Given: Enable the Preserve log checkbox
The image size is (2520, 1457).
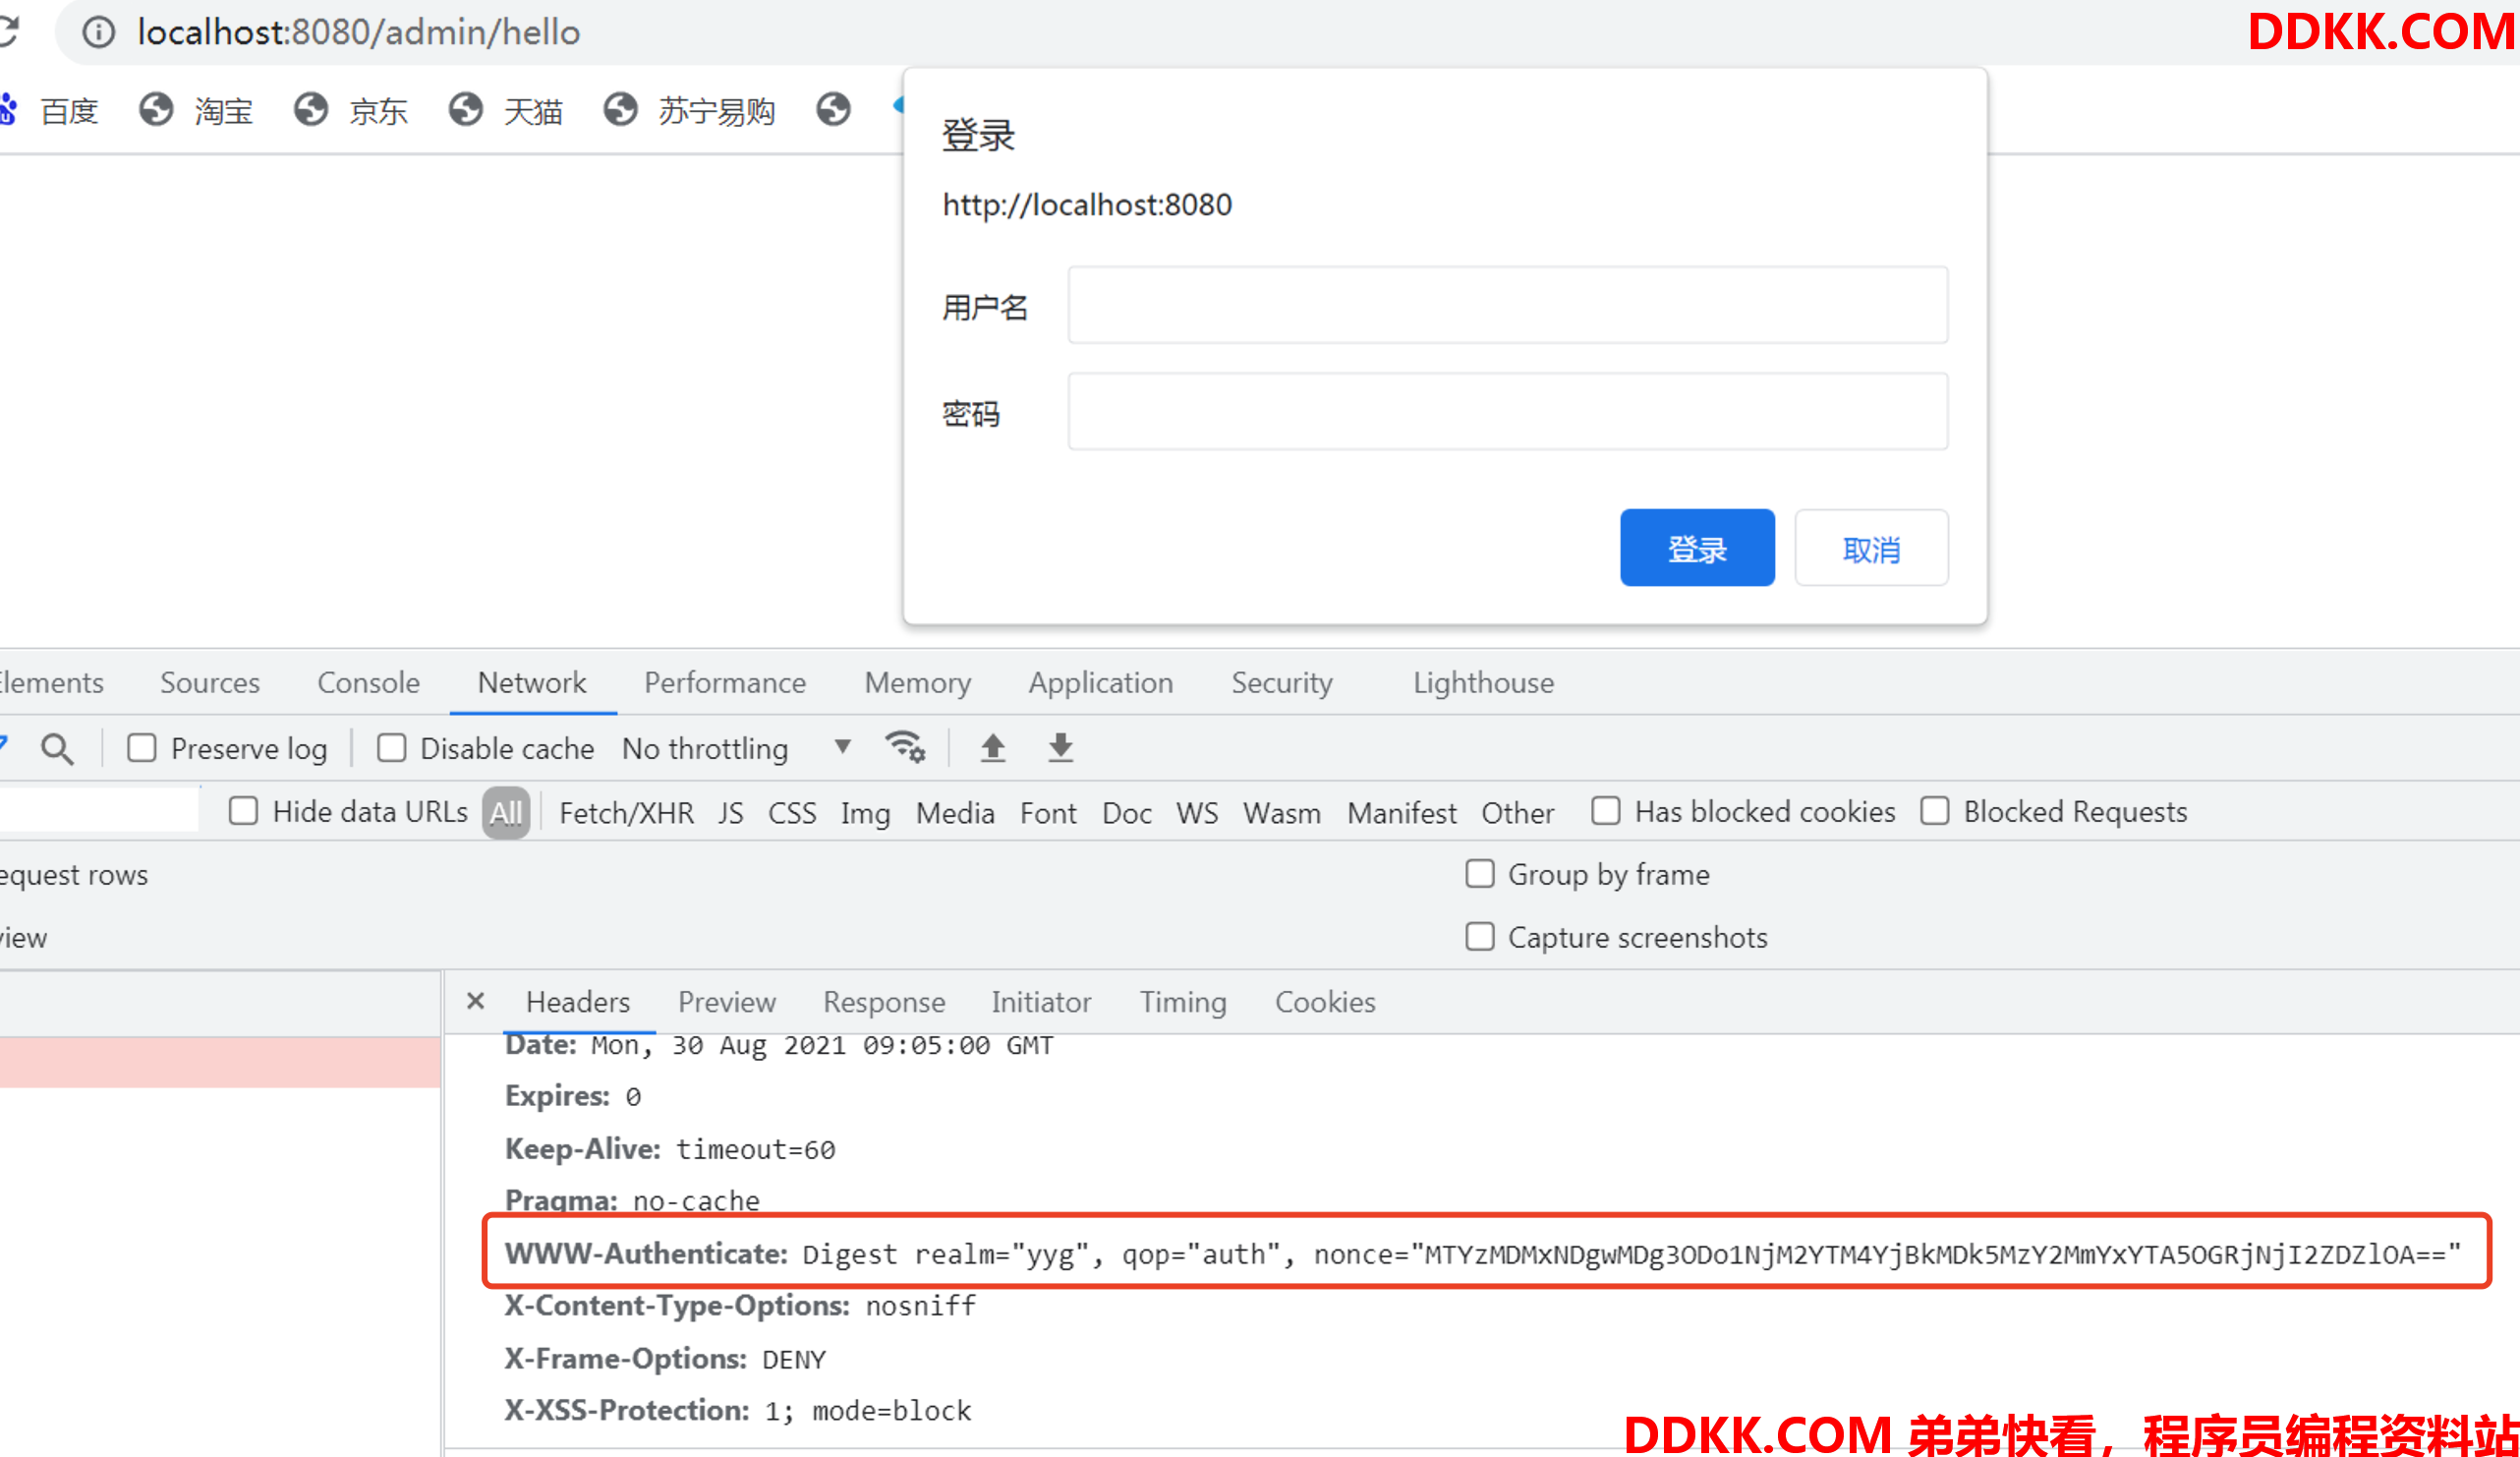Looking at the screenshot, I should pyautogui.click(x=142, y=748).
